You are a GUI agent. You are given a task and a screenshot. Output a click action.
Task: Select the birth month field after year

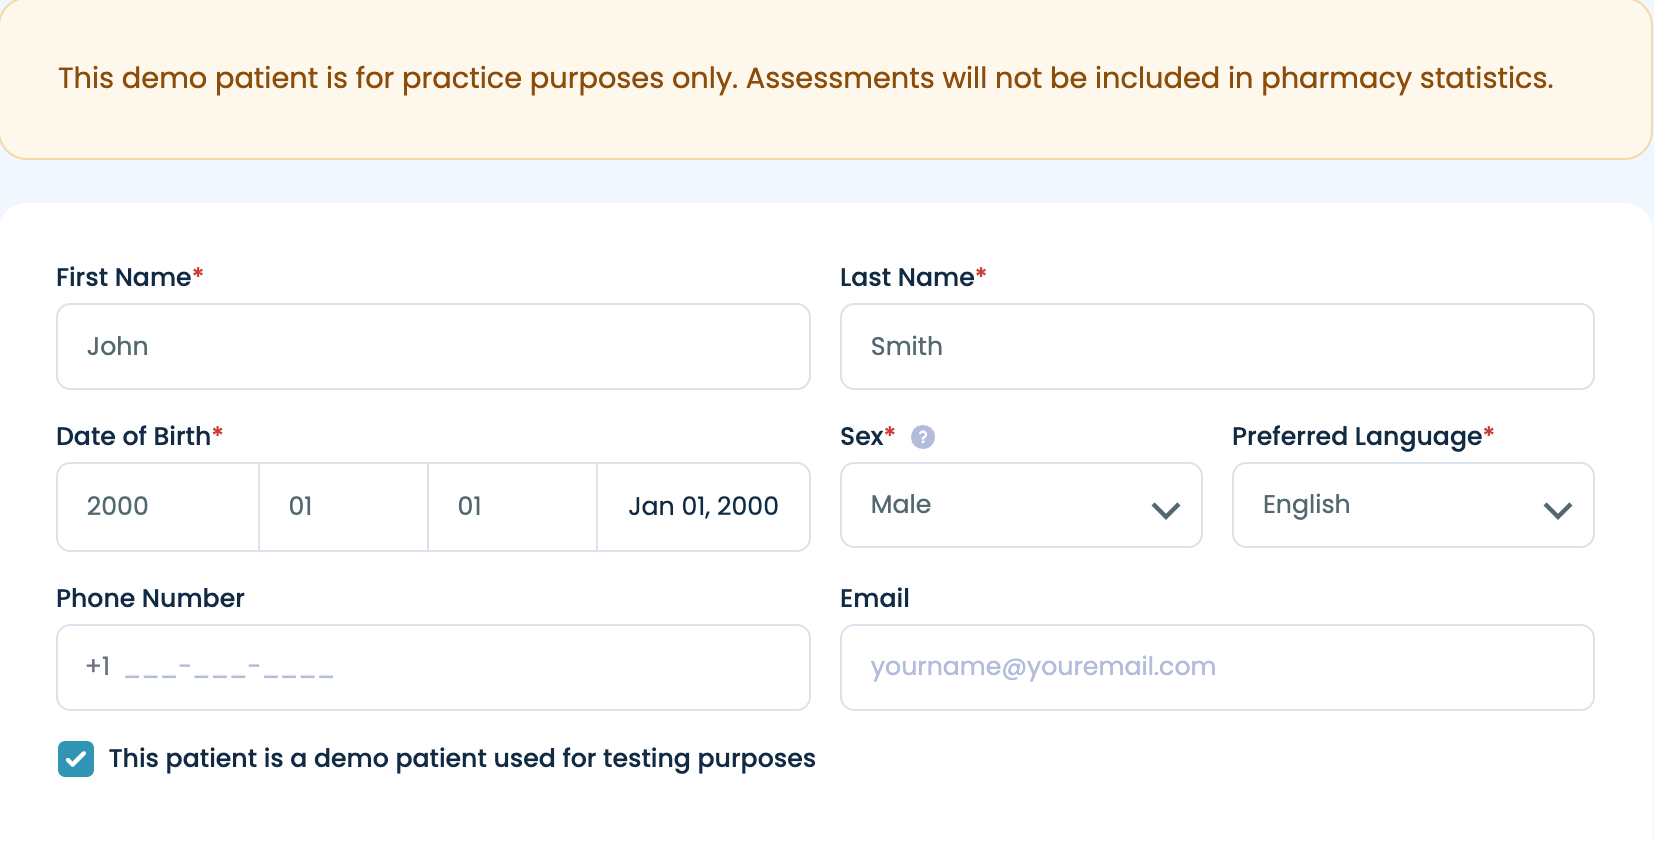pos(344,507)
